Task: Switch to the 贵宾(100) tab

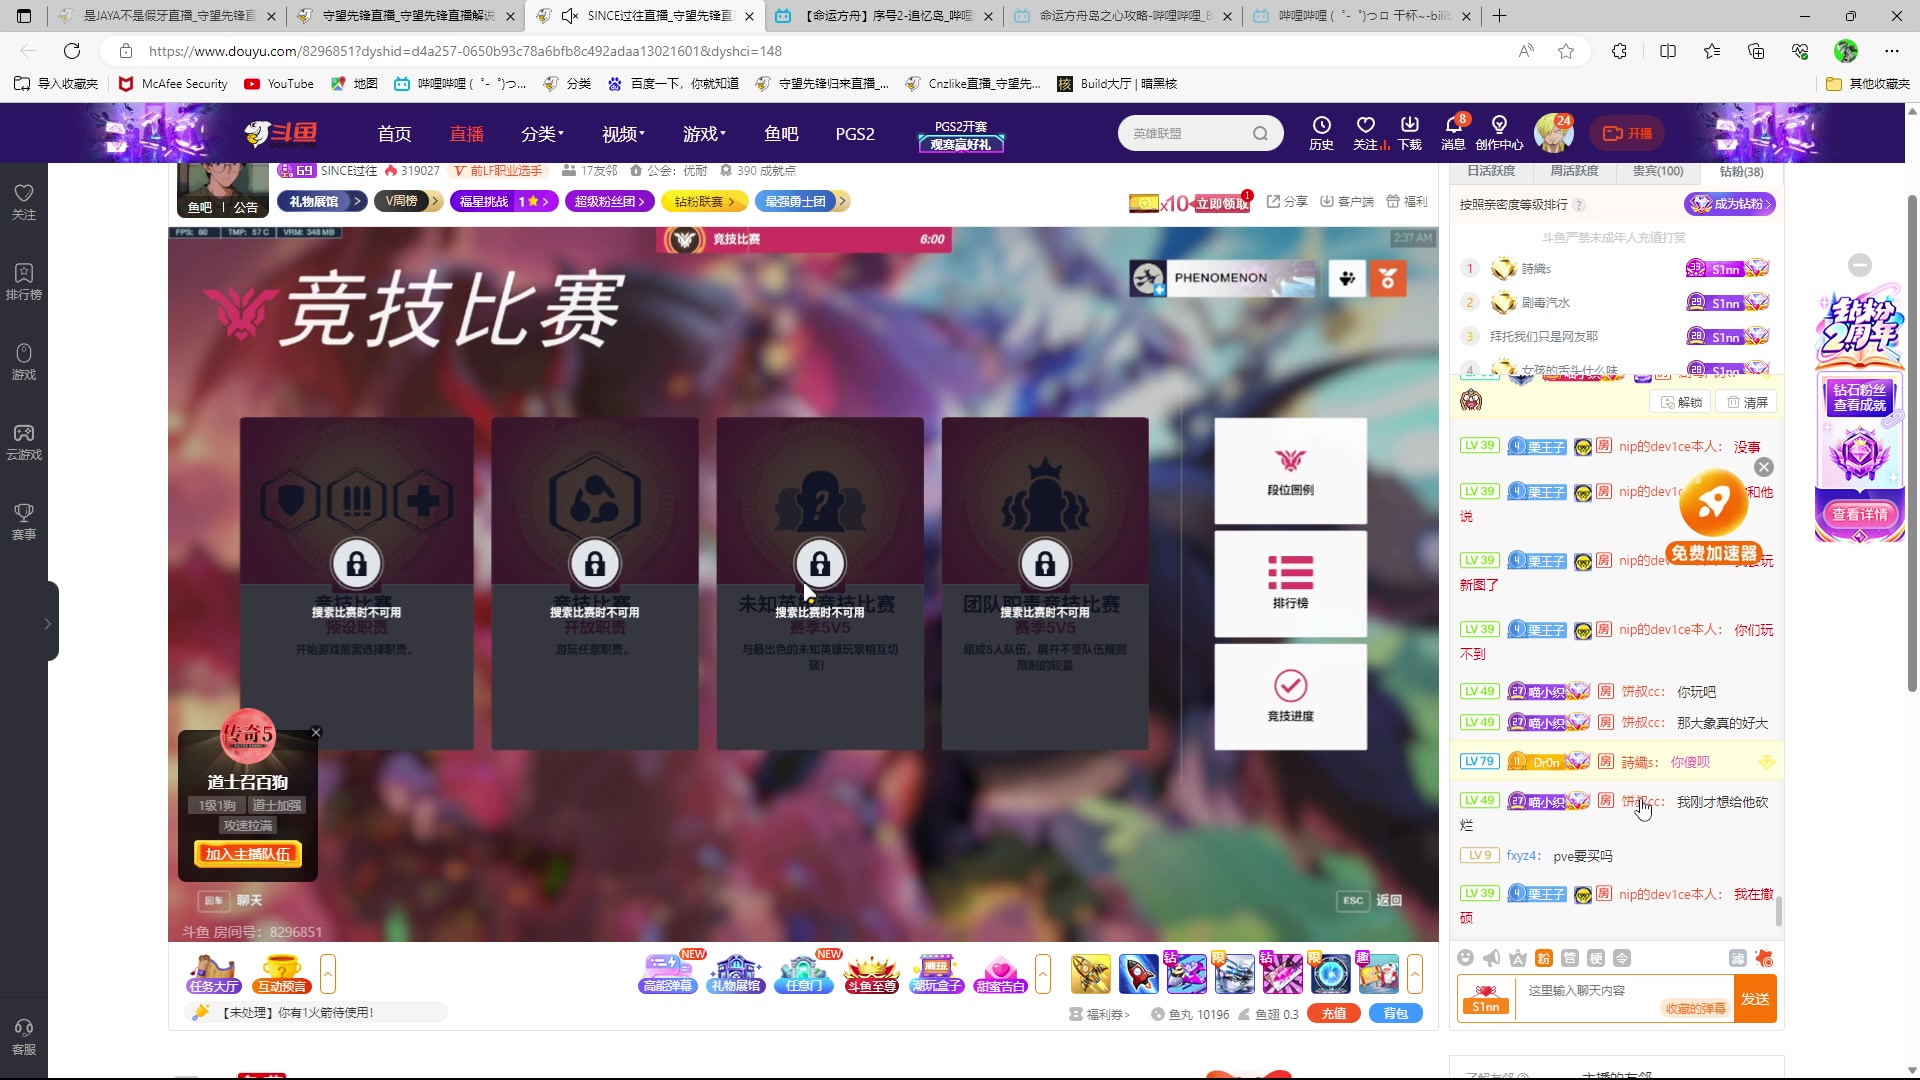Action: coord(1657,171)
